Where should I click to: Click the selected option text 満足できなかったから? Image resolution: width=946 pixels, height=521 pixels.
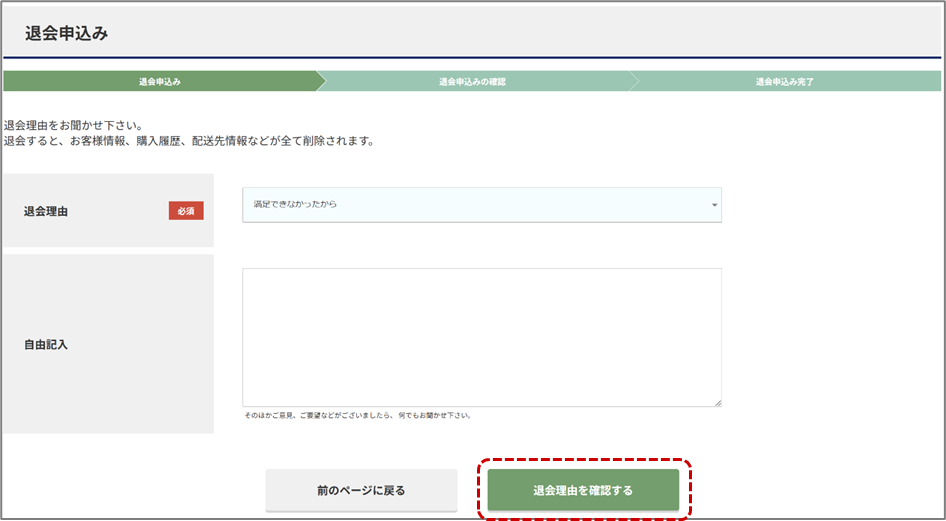pos(297,204)
